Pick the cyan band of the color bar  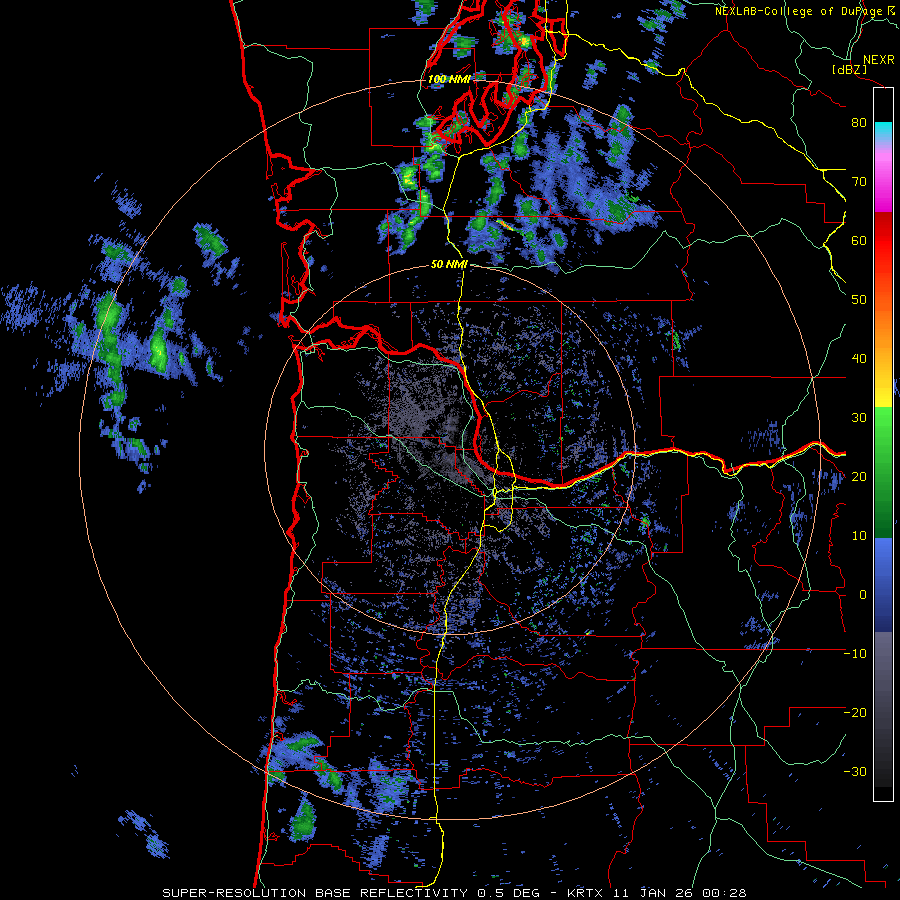click(883, 130)
